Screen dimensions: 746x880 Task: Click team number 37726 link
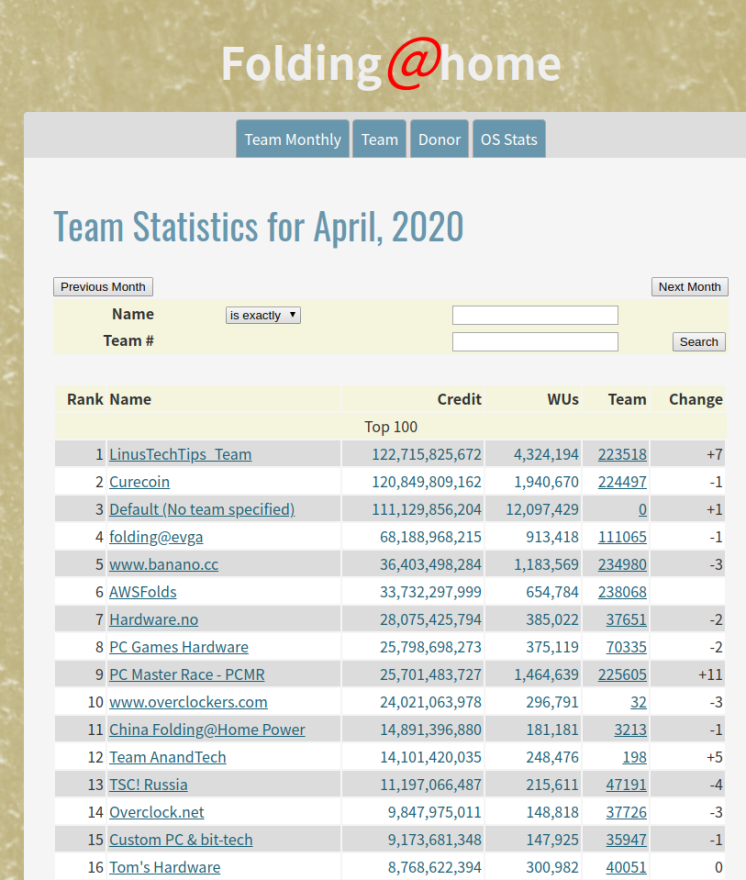tap(626, 812)
